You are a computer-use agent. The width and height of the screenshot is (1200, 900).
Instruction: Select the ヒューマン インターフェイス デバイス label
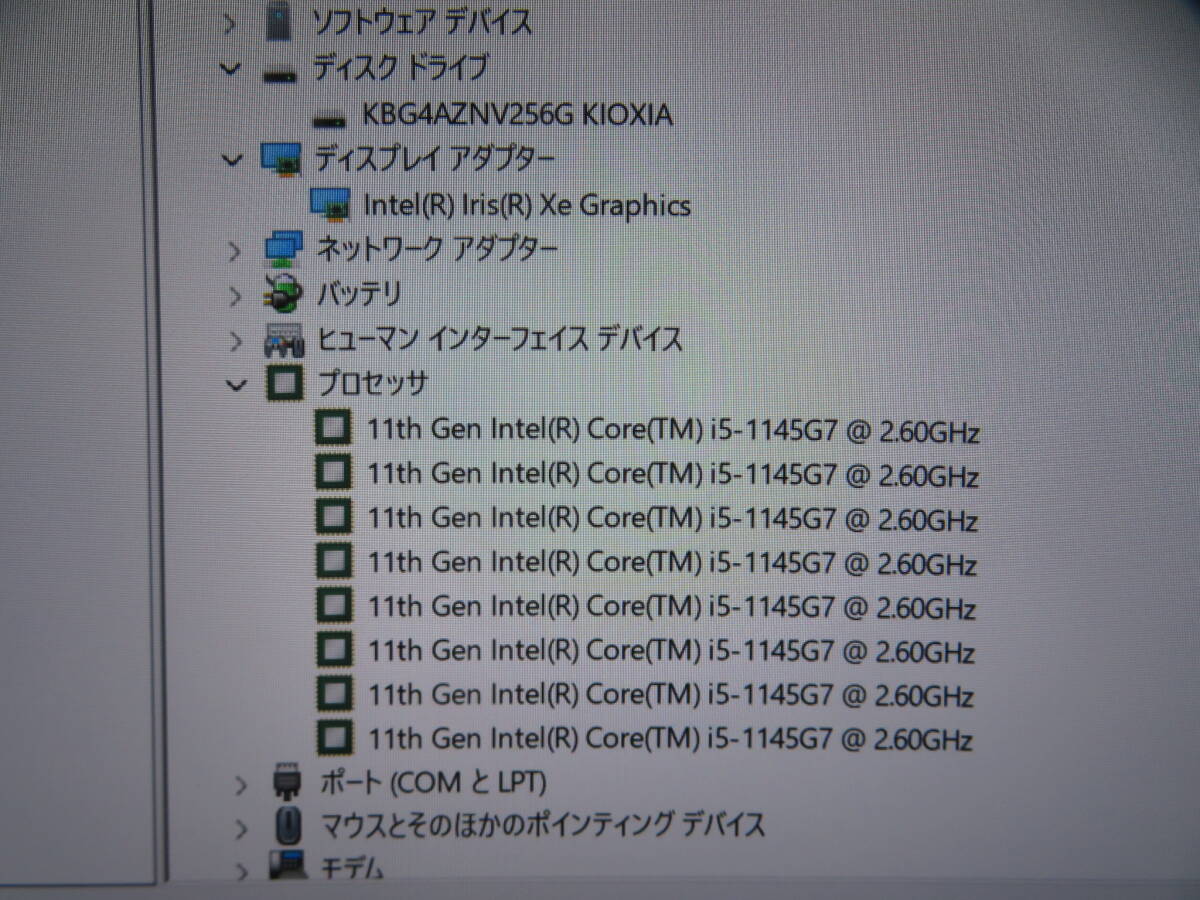click(501, 339)
